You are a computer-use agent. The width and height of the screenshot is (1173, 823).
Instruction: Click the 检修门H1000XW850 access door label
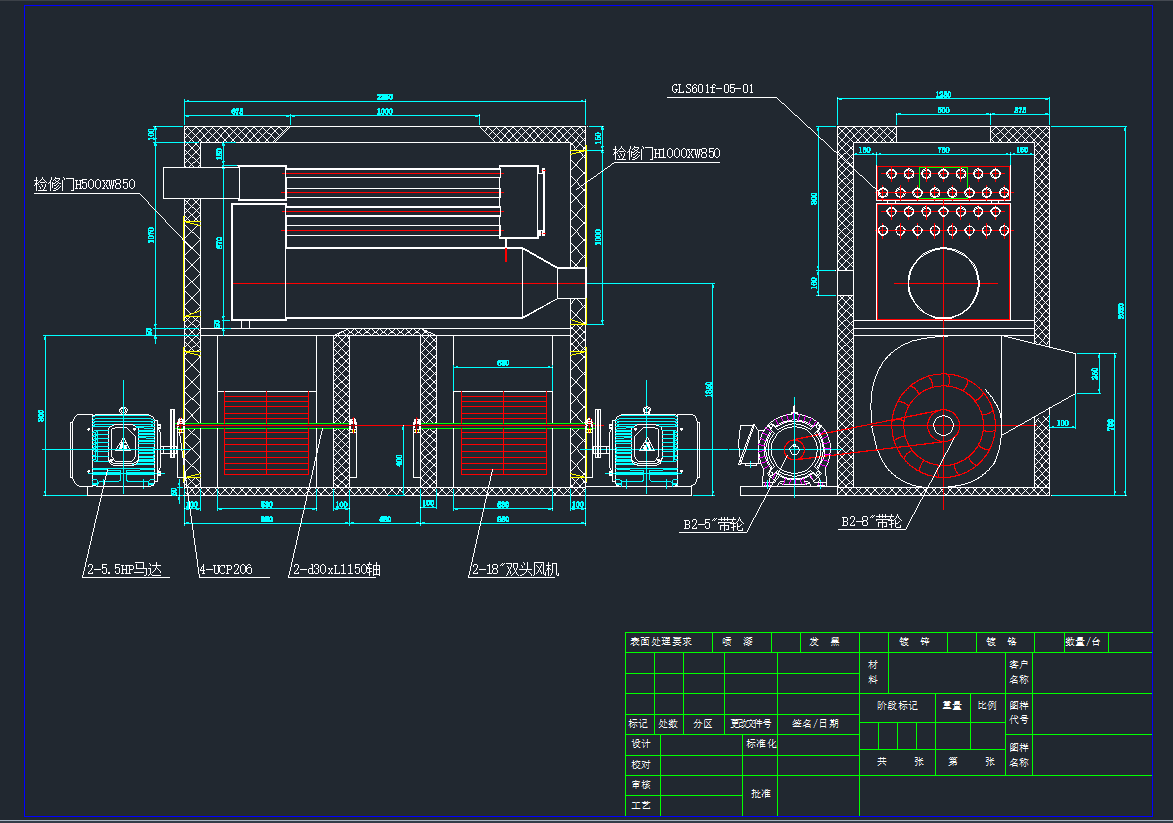click(x=666, y=154)
